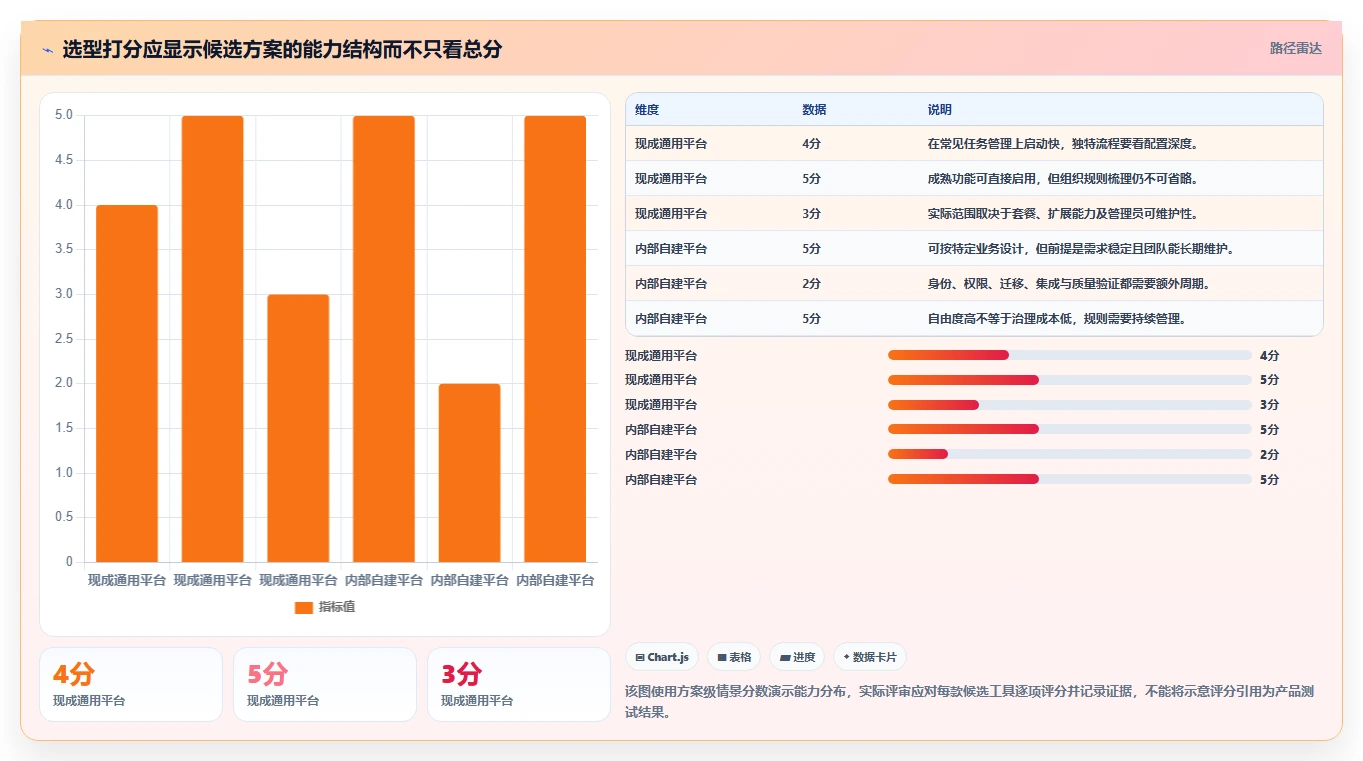Click the 4分 value at the progress bar end
1363x761 pixels.
(1269, 355)
